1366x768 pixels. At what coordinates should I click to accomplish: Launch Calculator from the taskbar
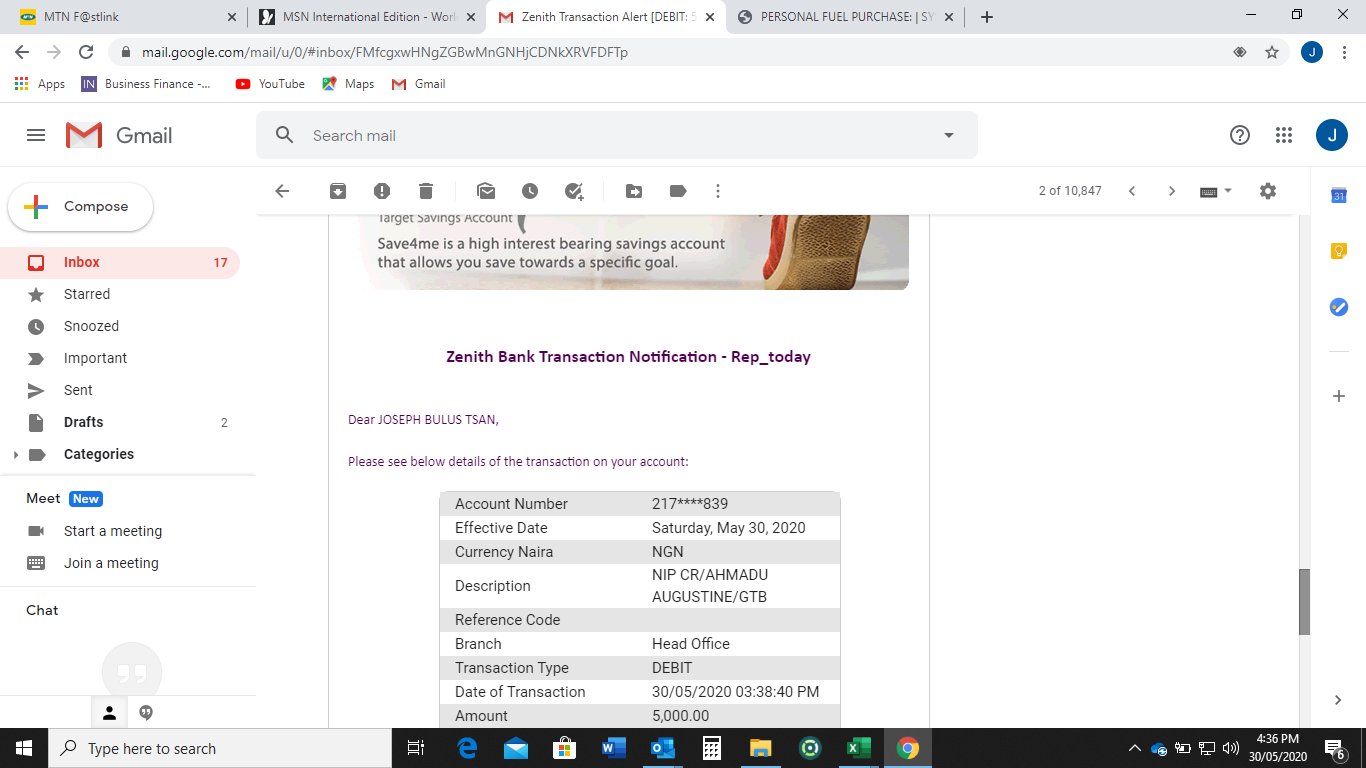pos(711,748)
